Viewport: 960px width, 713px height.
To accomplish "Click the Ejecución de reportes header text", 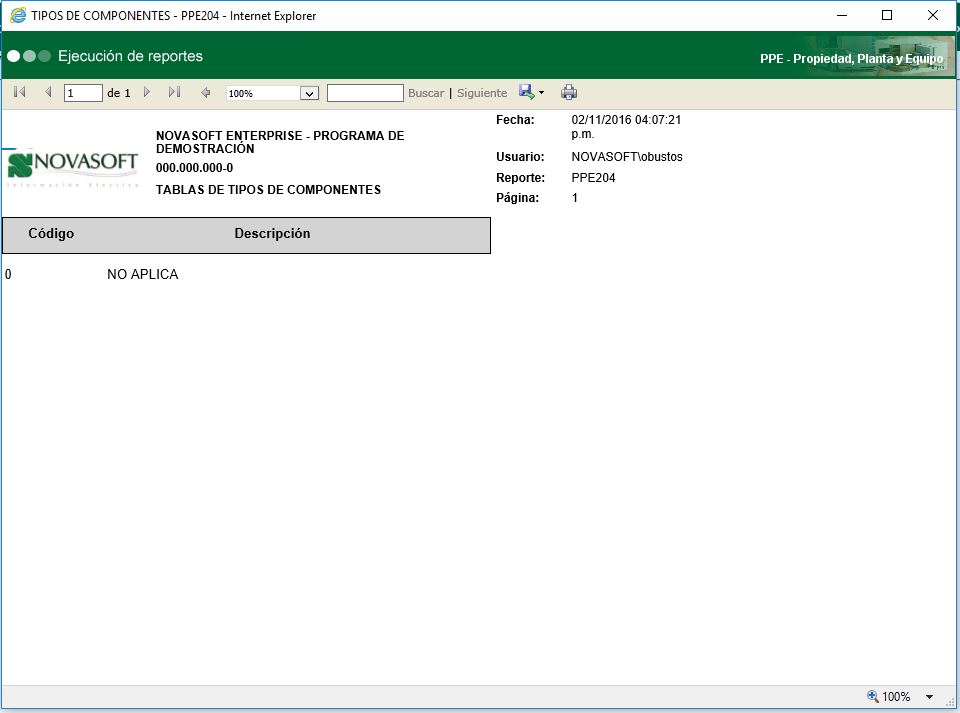I will 130,56.
